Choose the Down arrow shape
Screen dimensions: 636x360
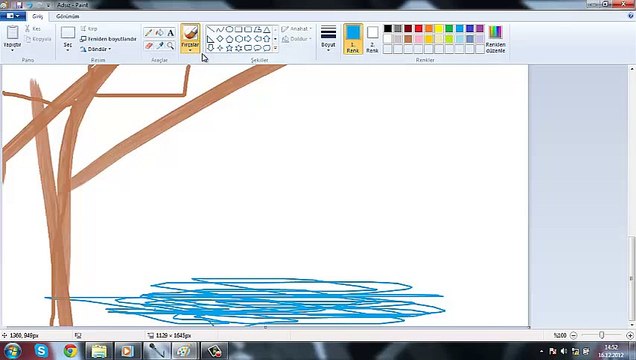(210, 48)
